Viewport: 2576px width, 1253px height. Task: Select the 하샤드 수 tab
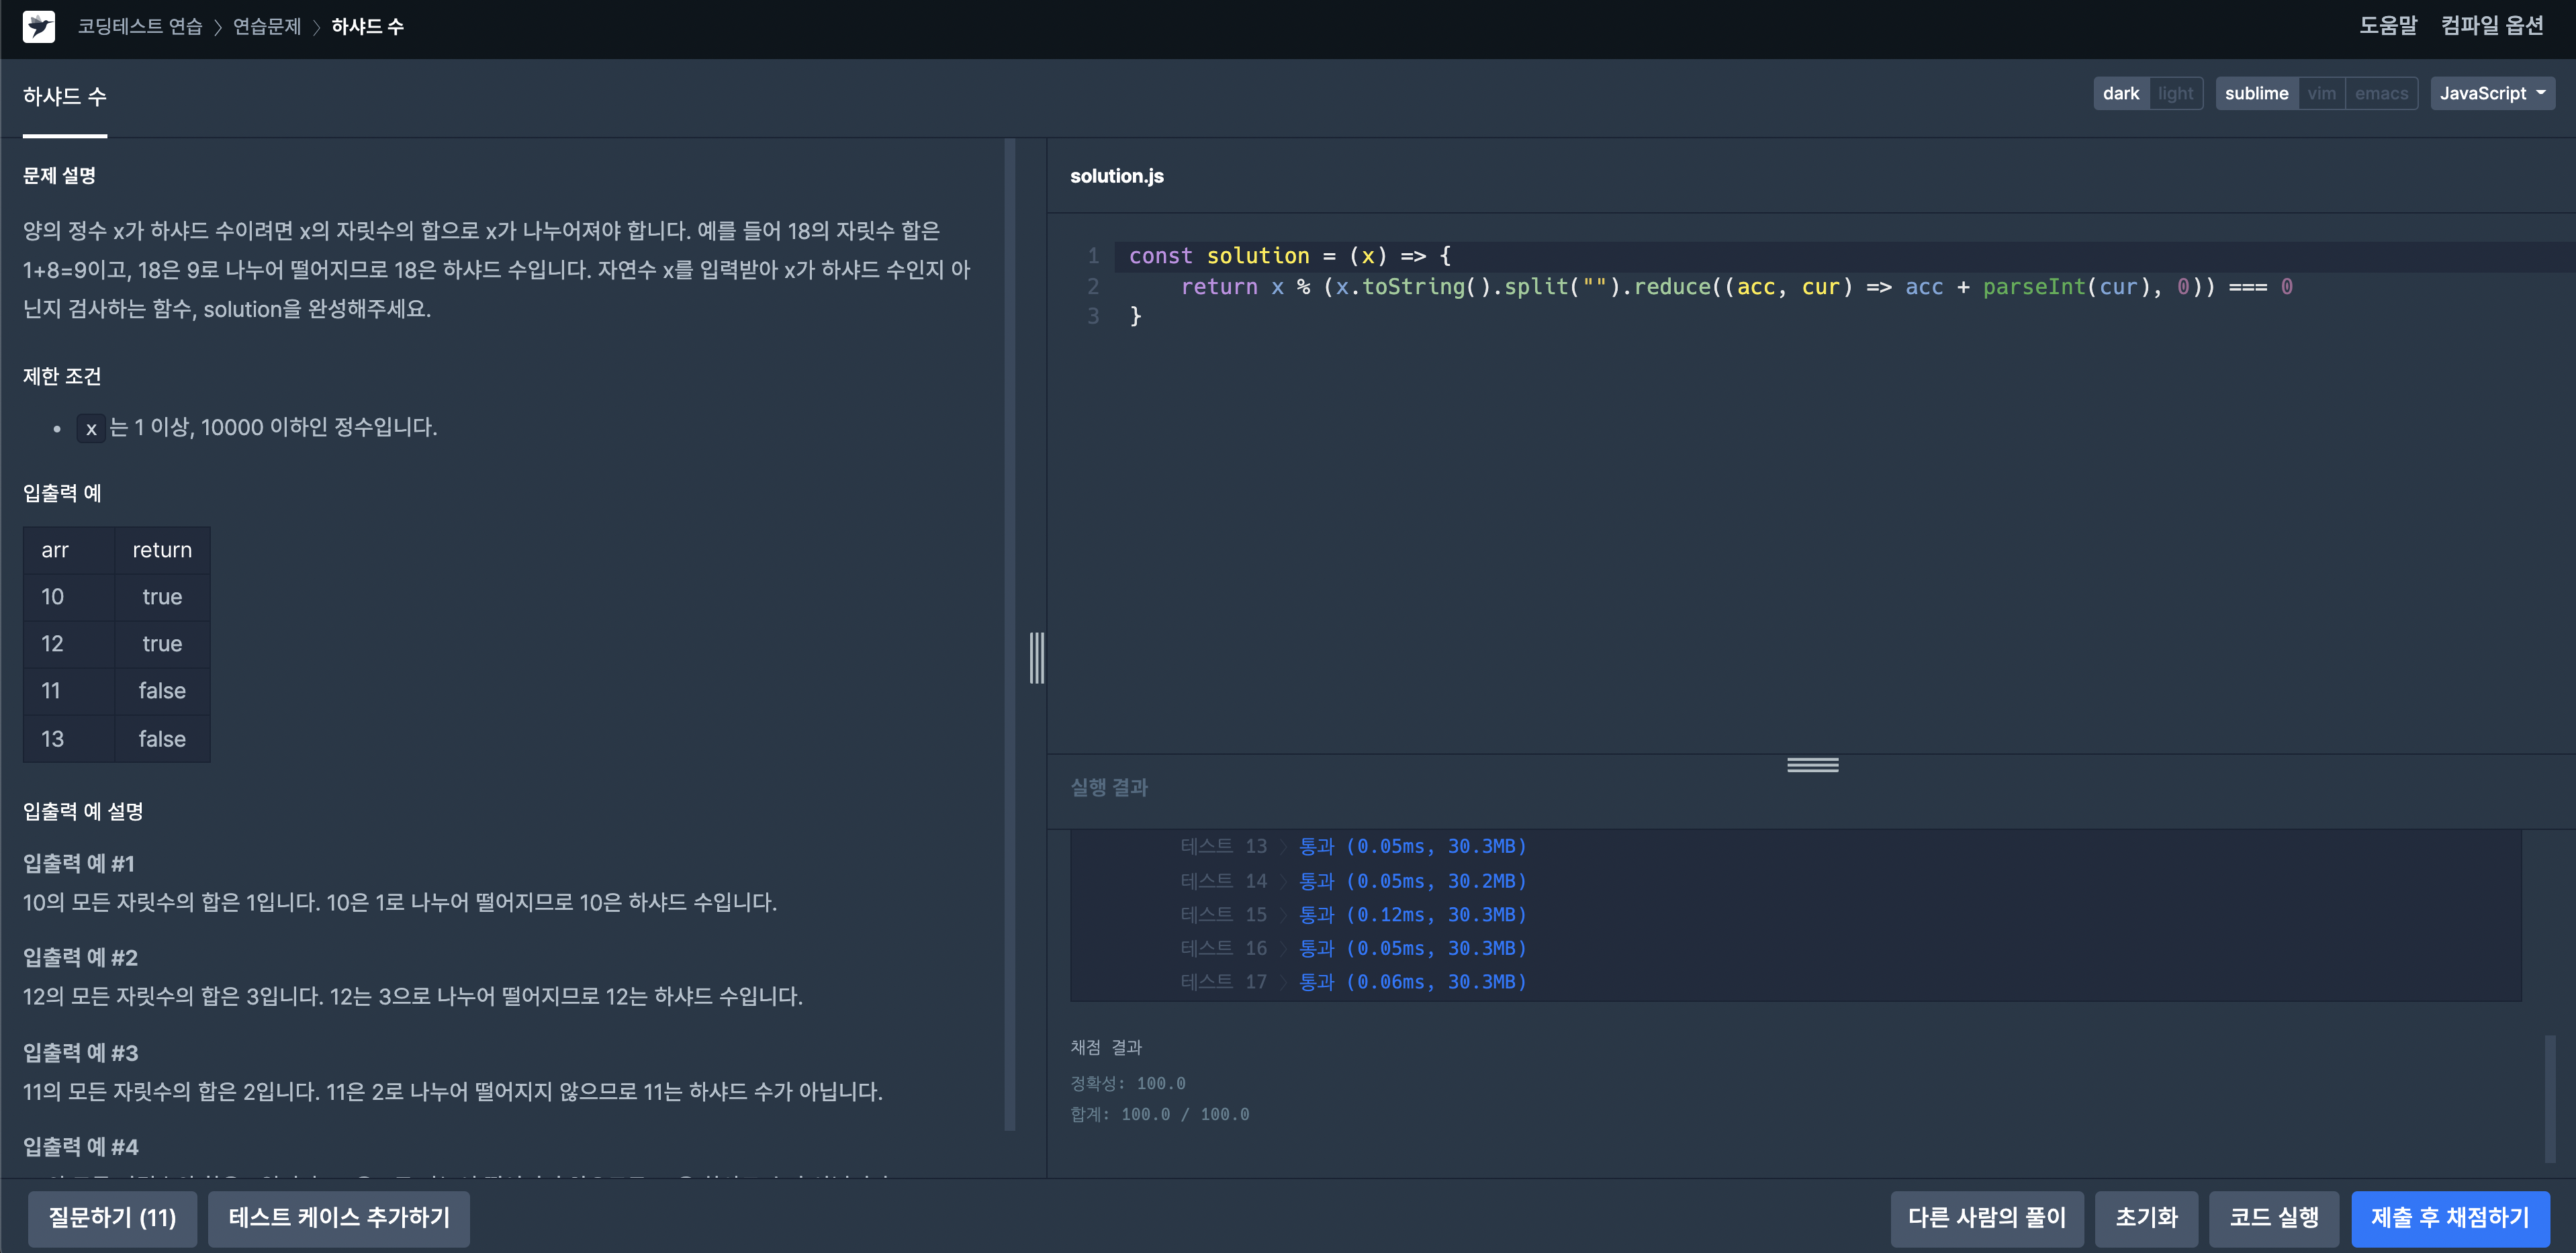65,97
